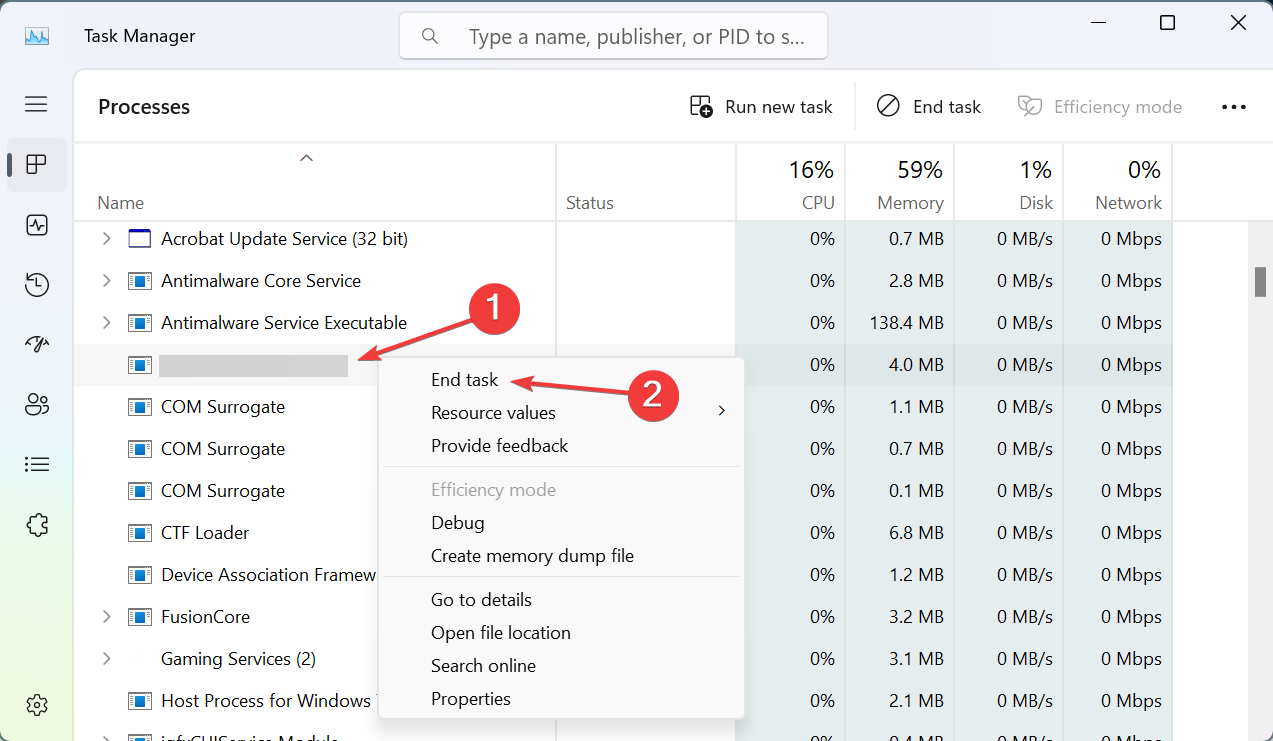Open the Performance page in sidebar
This screenshot has height=741, width=1273.
click(x=36, y=225)
